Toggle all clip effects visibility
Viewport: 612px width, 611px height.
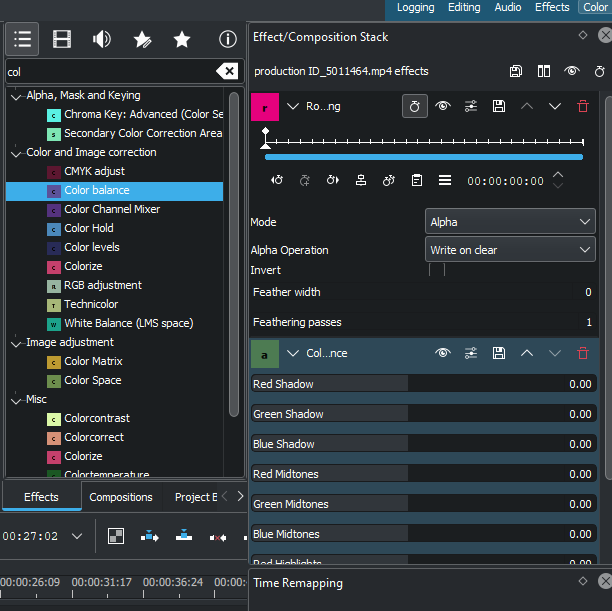coord(572,71)
